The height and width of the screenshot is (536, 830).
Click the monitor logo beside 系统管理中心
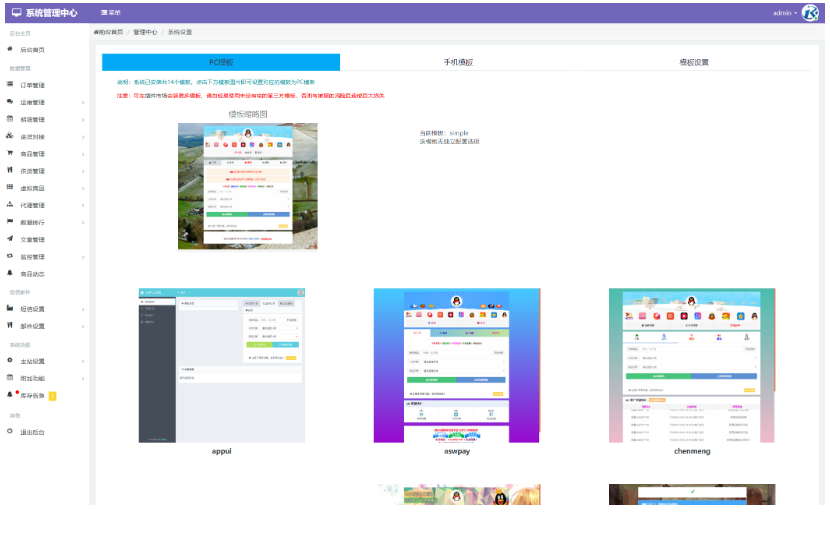click(x=16, y=13)
